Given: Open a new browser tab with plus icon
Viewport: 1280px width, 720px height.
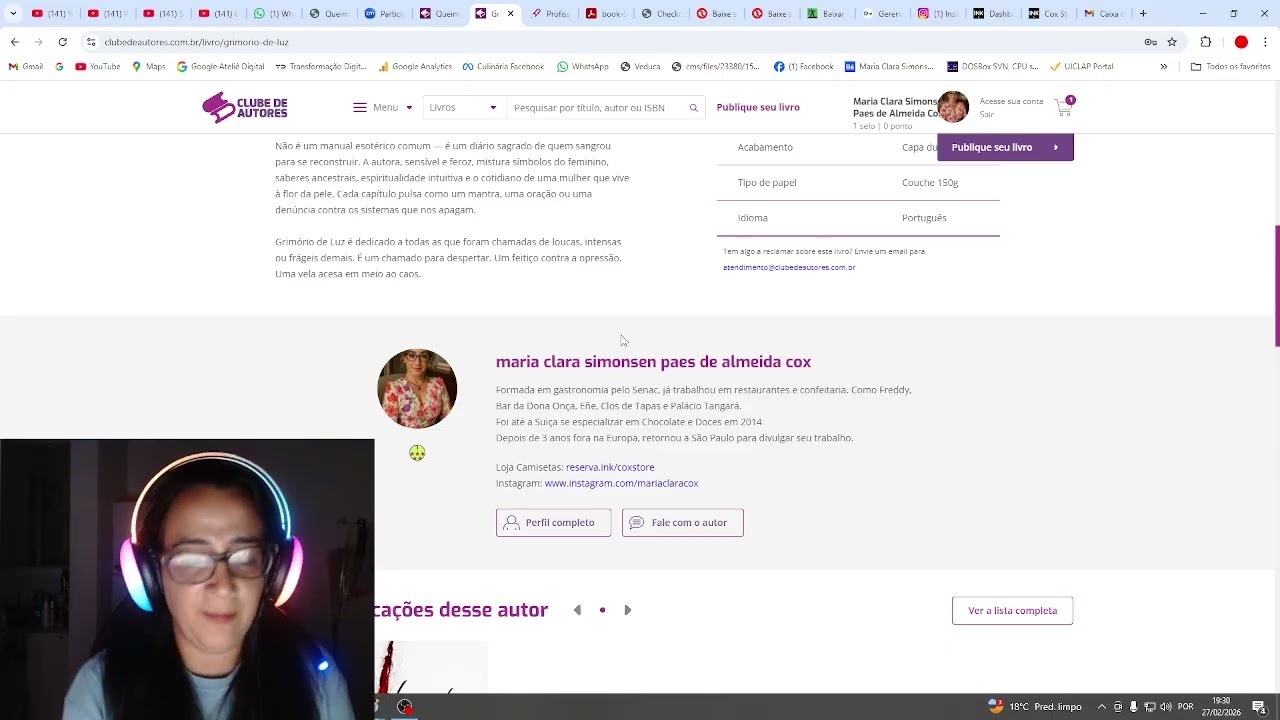Looking at the screenshot, I should tap(1143, 13).
